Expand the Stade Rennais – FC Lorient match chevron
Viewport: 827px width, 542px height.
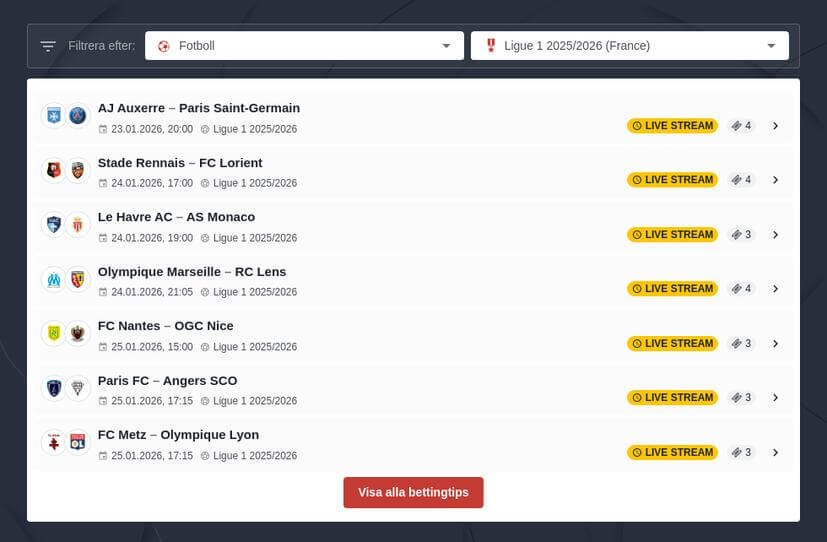coord(775,180)
